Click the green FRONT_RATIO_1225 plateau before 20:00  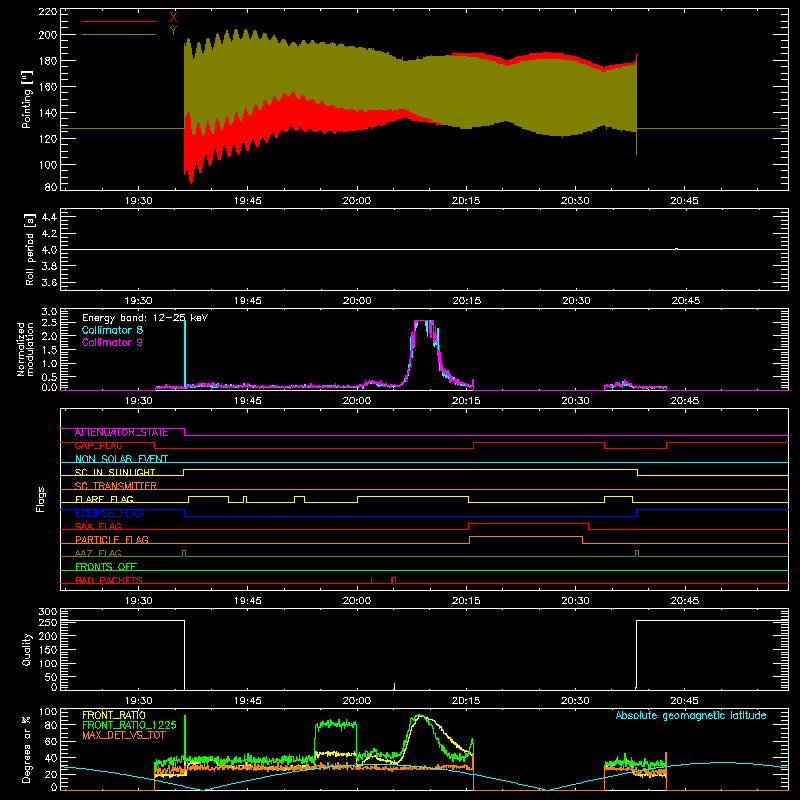pos(336,723)
